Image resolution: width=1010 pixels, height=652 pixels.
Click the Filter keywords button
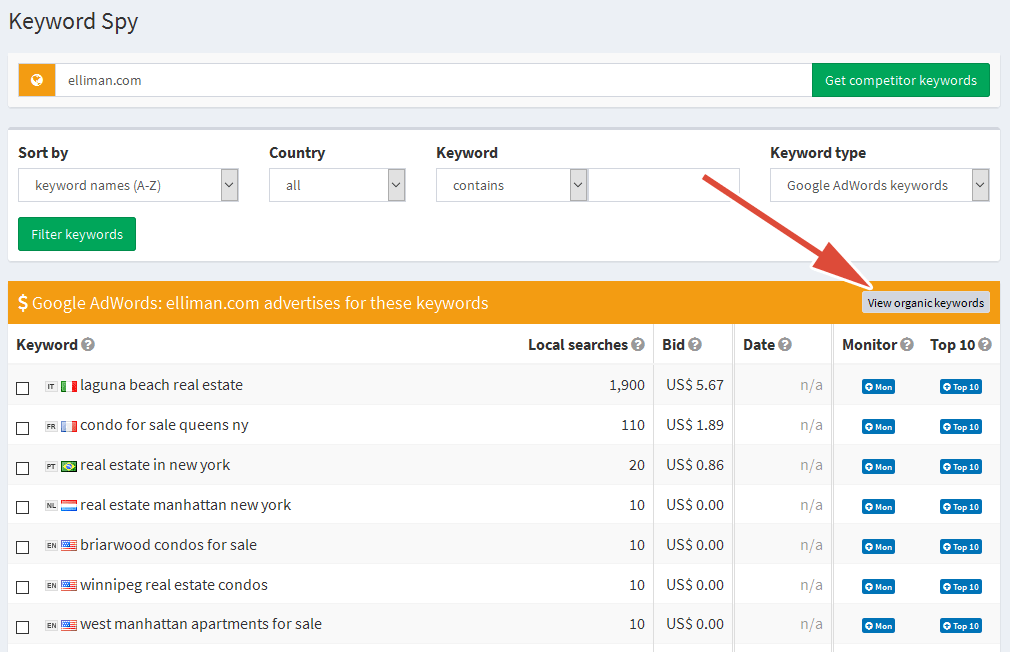(76, 233)
